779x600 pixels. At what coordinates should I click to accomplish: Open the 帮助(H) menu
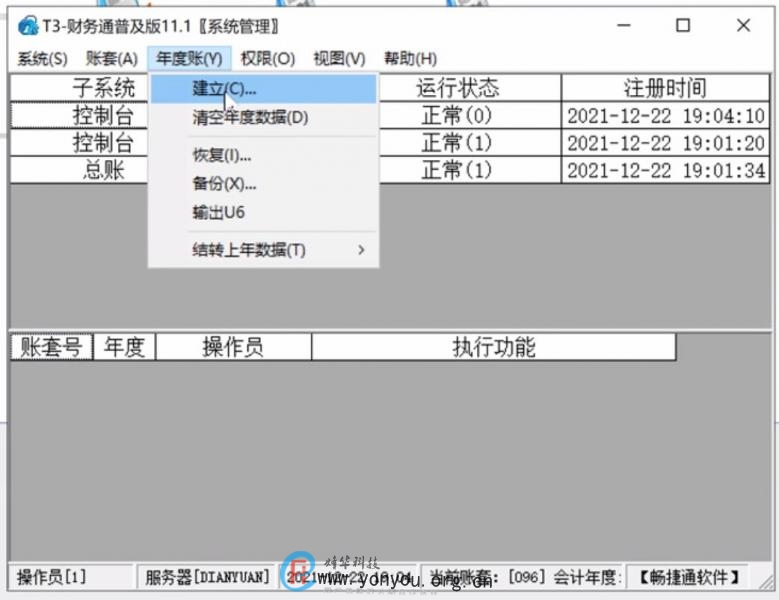pyautogui.click(x=410, y=59)
